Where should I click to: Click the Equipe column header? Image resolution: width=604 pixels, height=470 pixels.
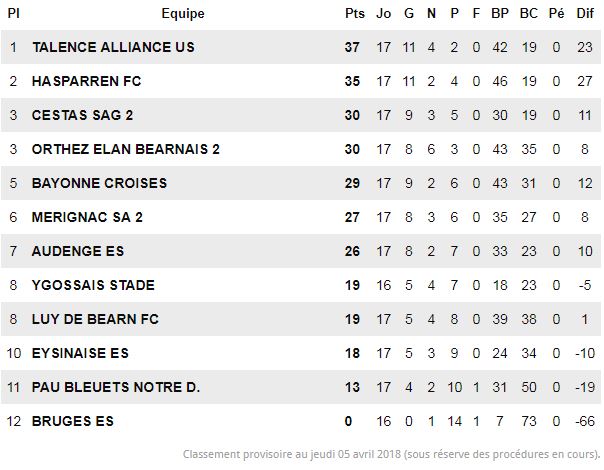183,13
